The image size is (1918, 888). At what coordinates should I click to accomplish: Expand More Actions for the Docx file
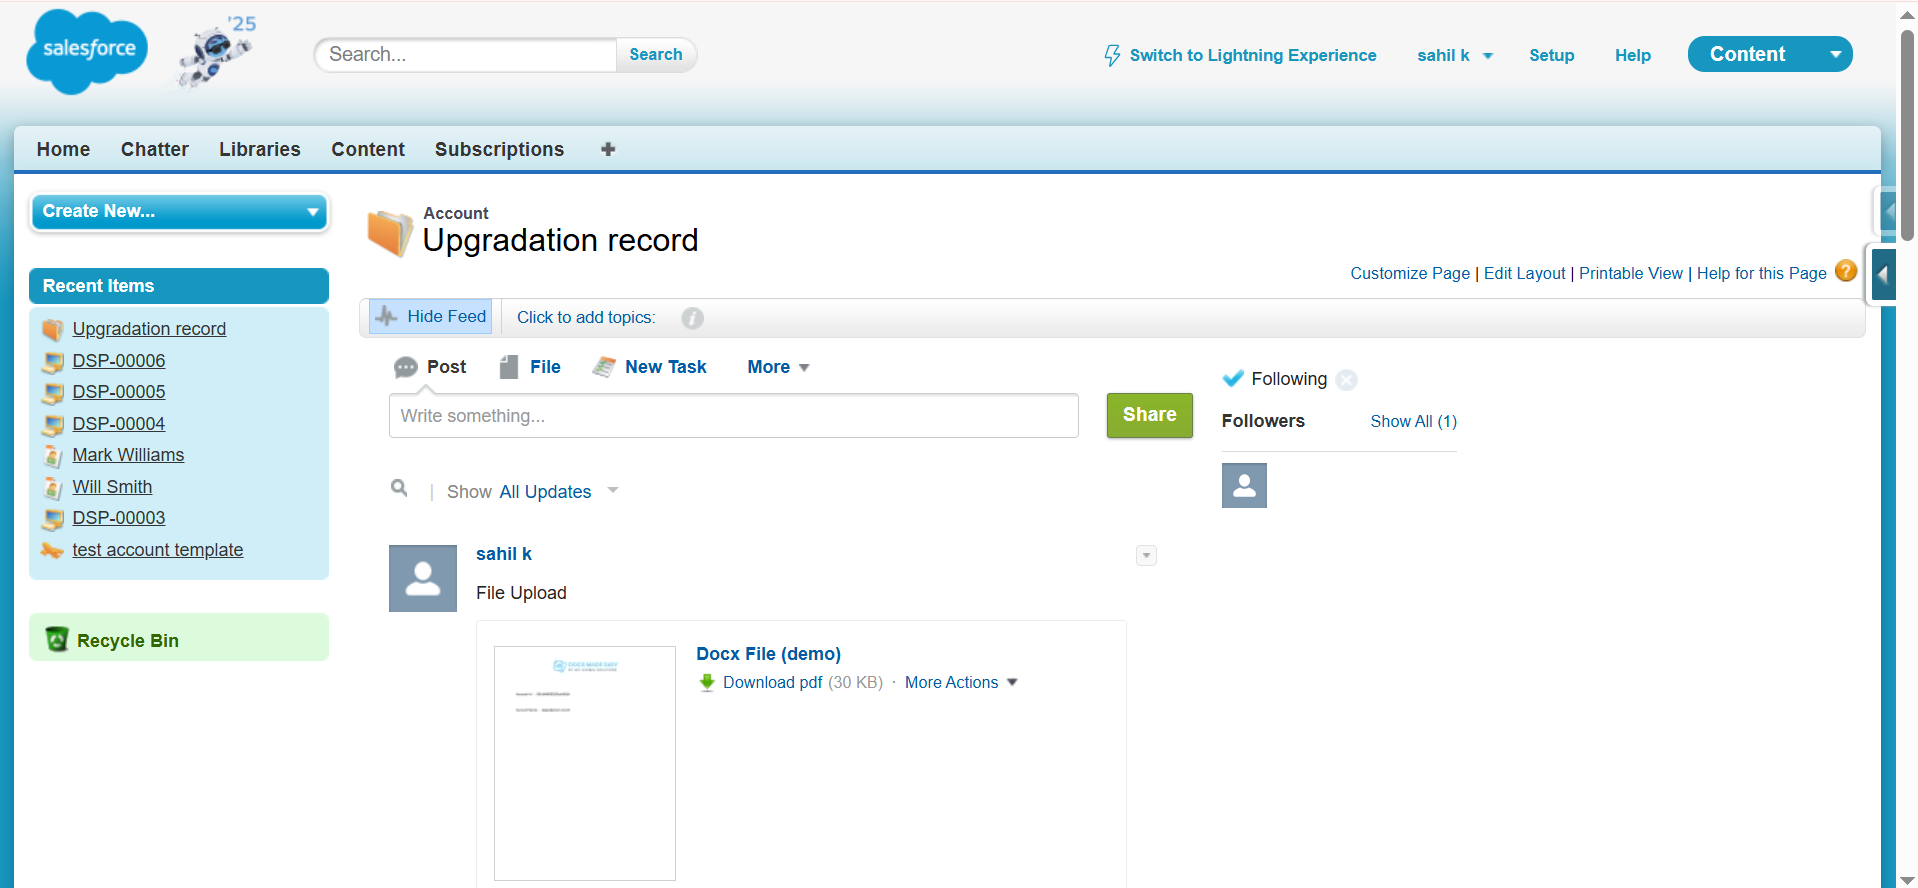[x=961, y=682]
